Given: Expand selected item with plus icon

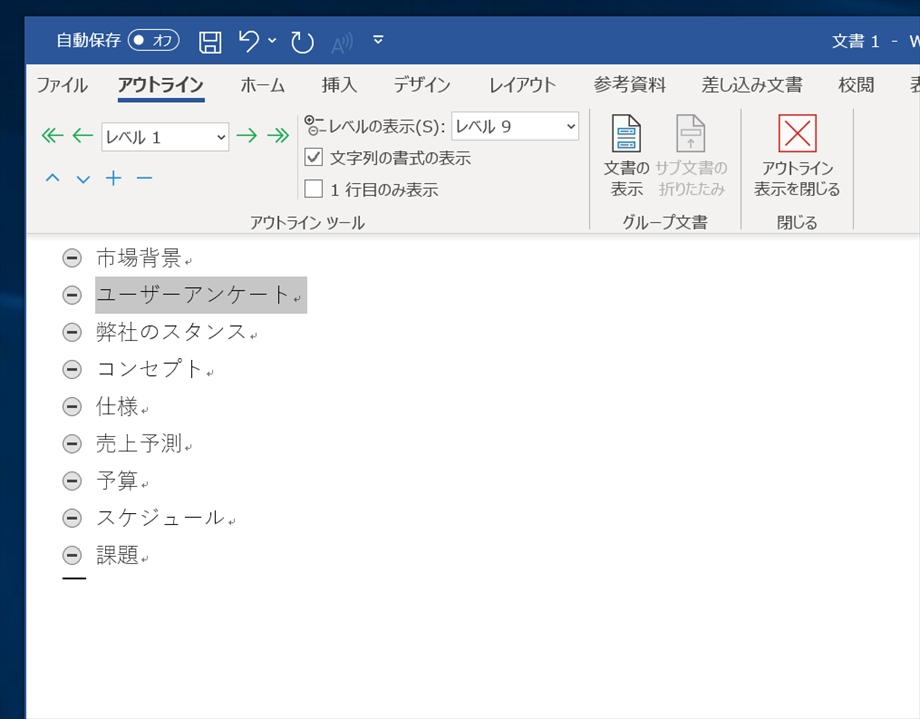Looking at the screenshot, I should point(114,178).
